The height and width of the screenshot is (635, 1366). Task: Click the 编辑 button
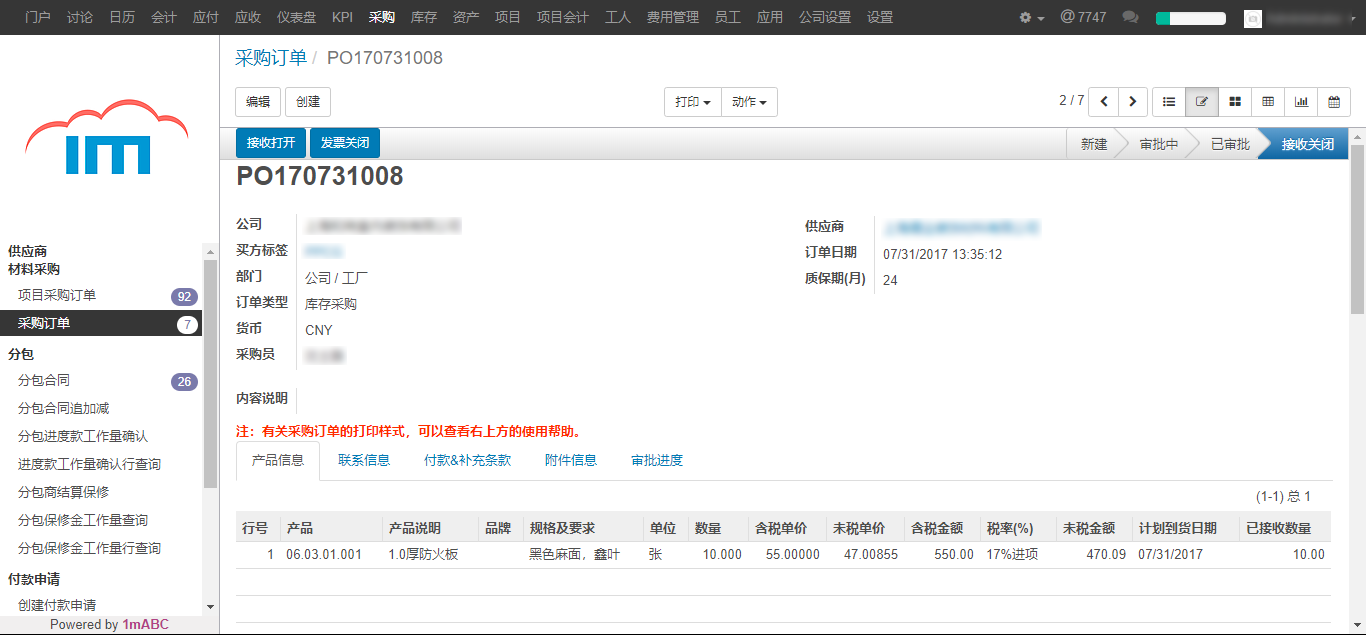258,102
